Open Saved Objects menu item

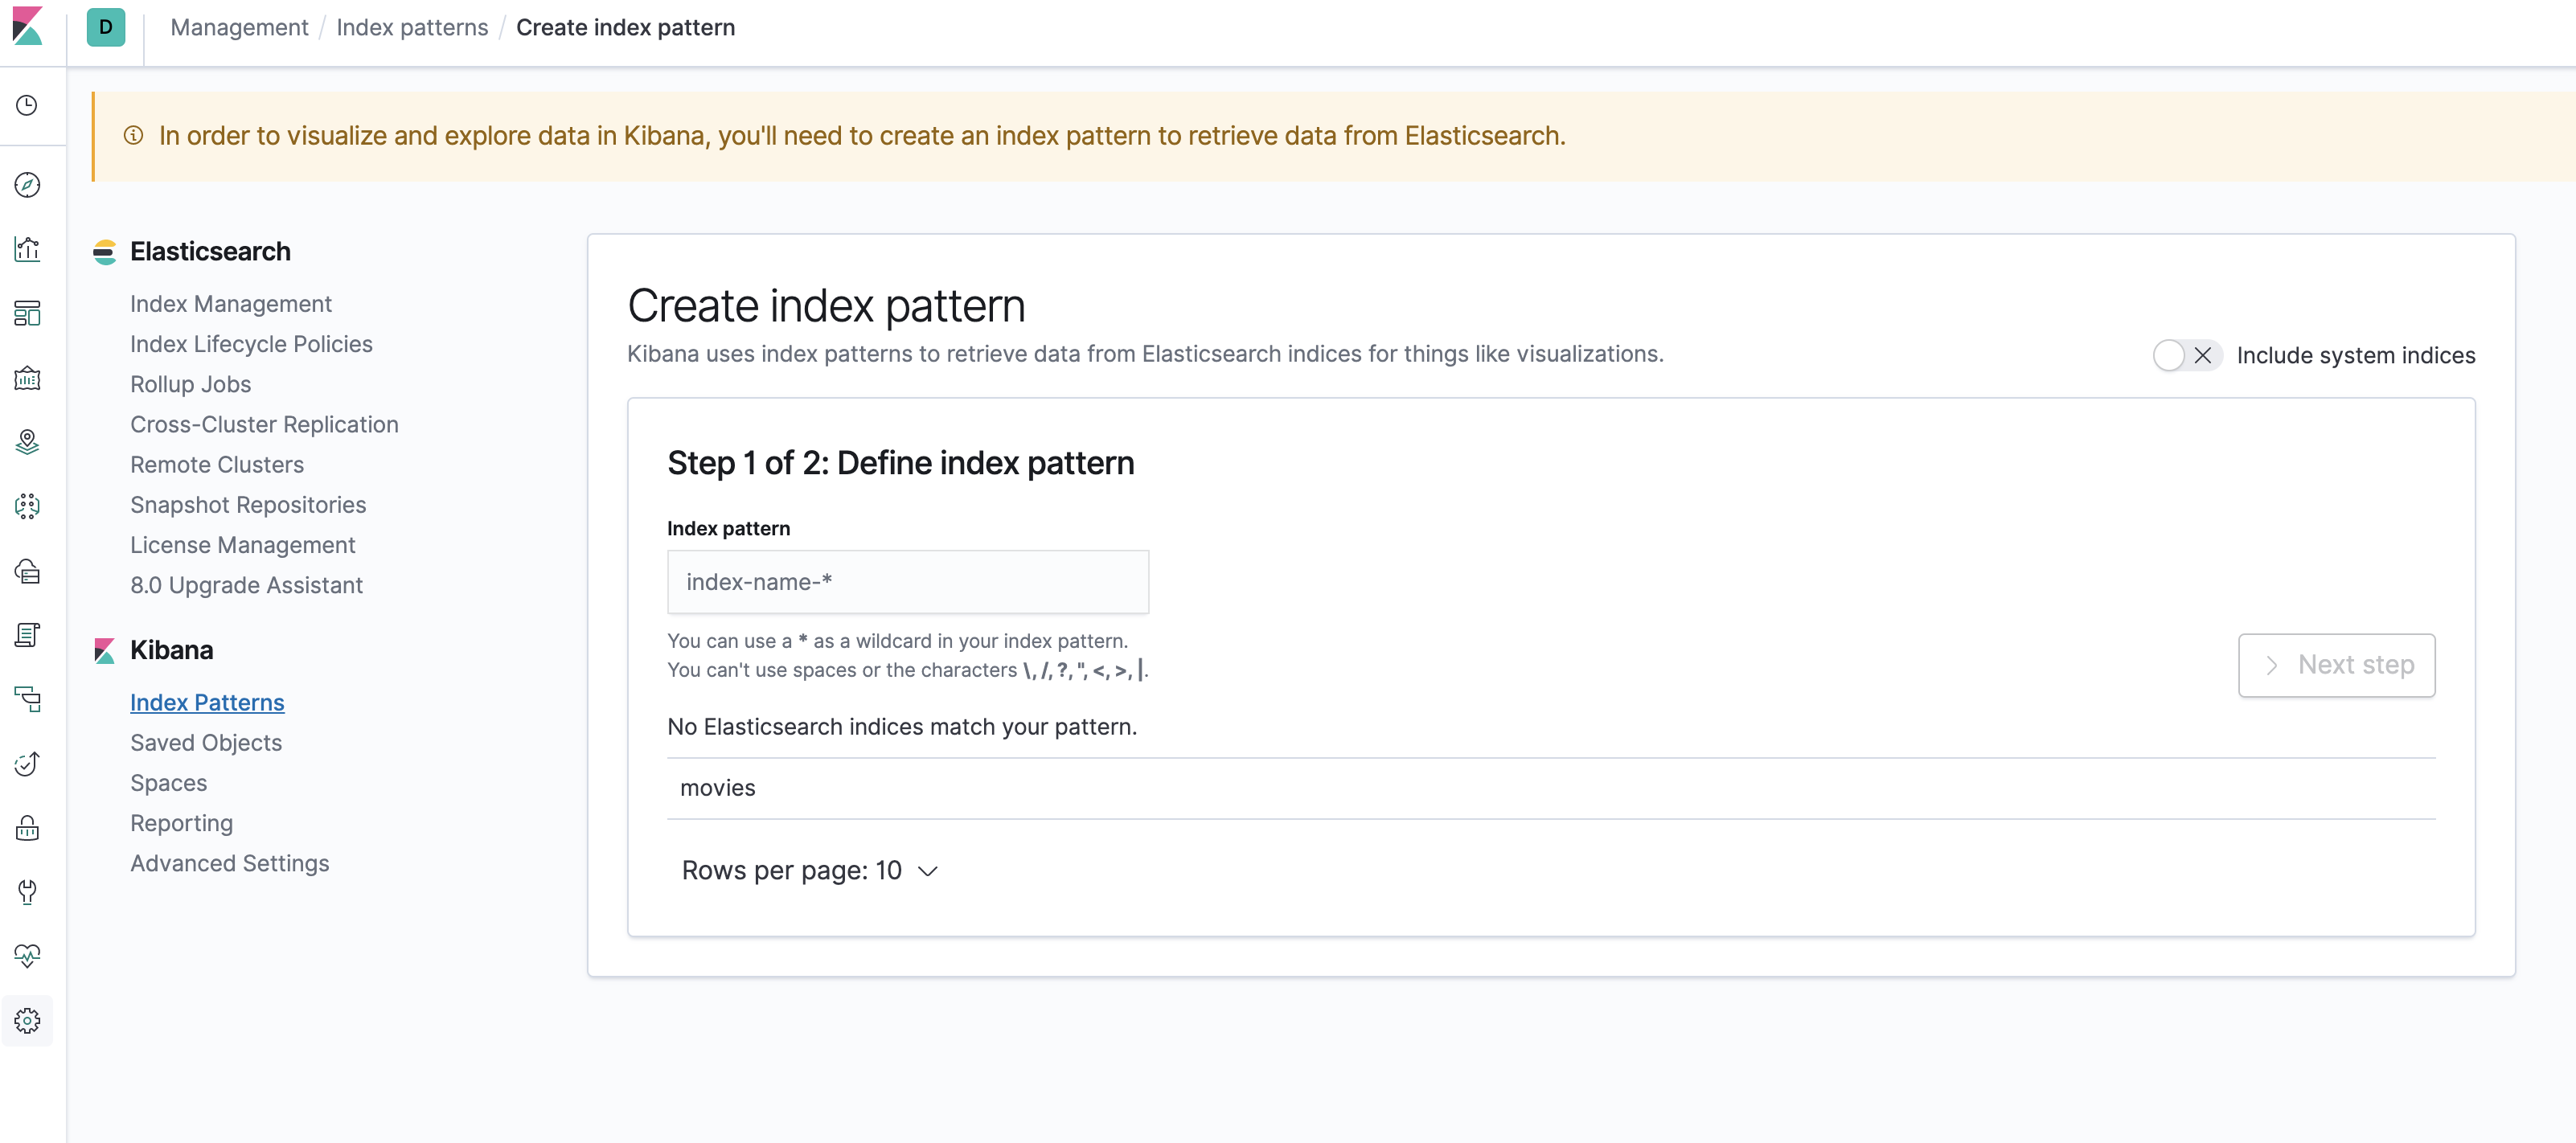coord(205,743)
